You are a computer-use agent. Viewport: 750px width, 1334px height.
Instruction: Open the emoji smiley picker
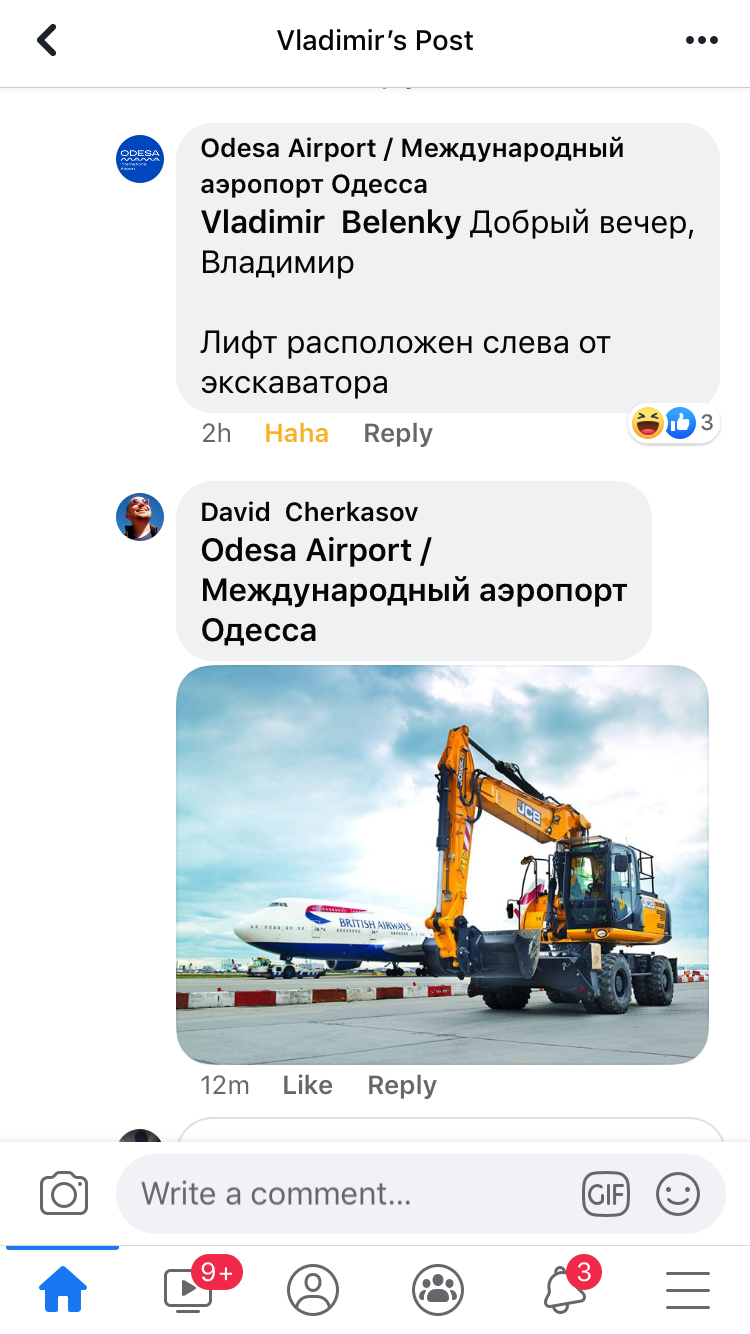coord(678,1193)
